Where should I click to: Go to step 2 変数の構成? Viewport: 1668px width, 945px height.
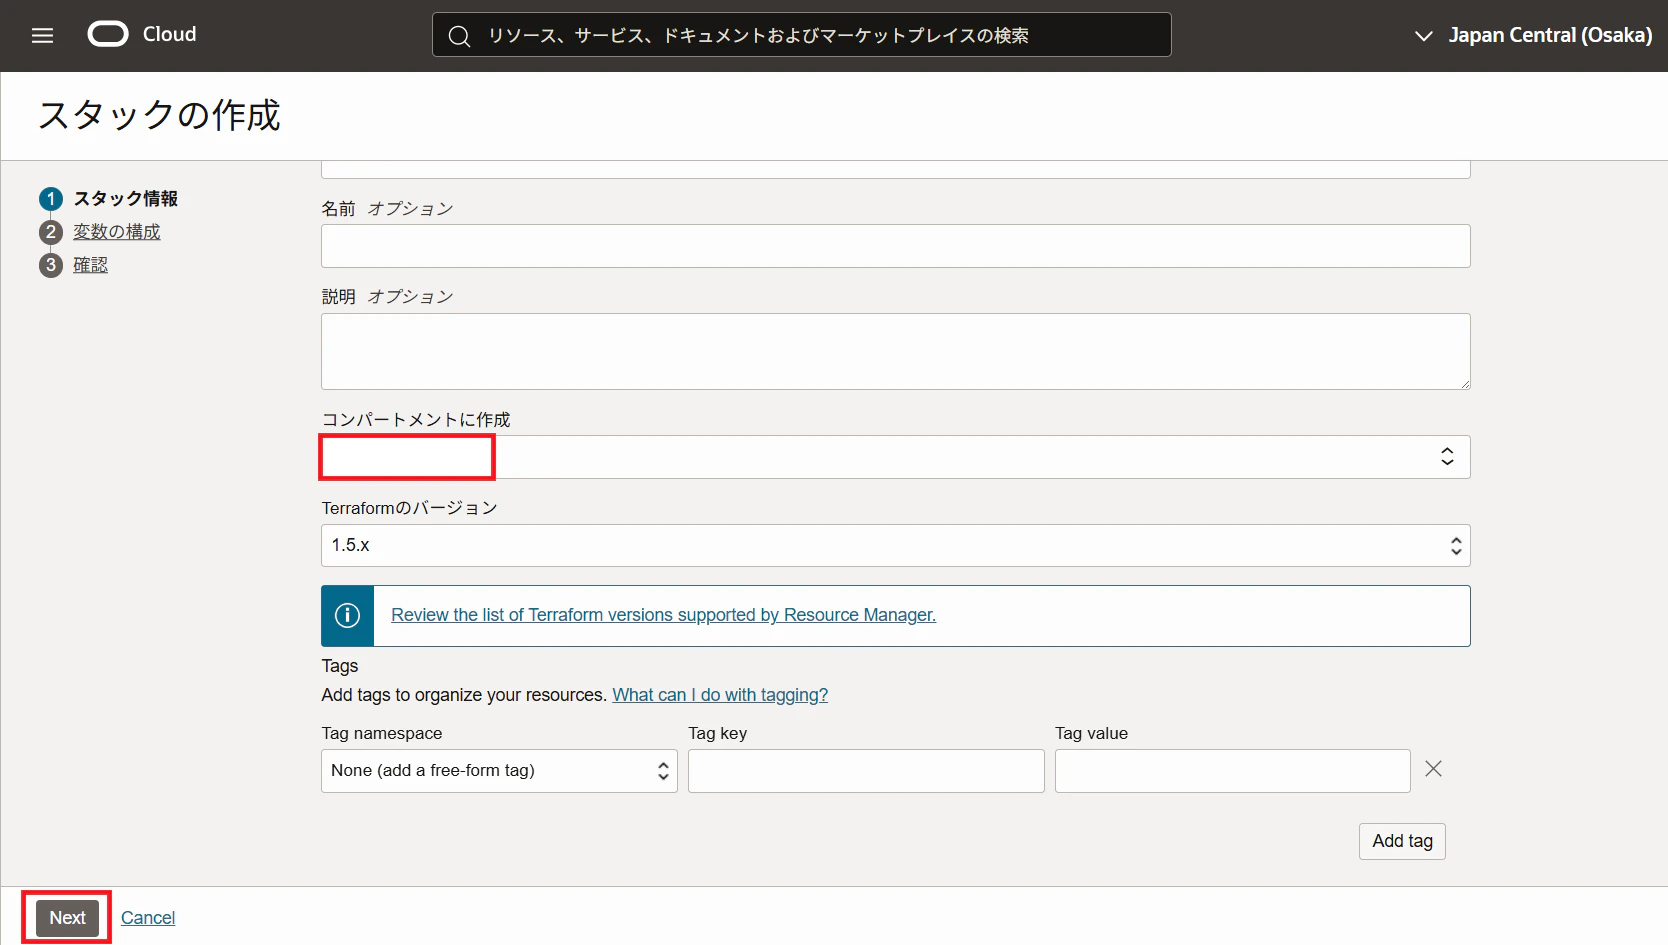pos(100,232)
